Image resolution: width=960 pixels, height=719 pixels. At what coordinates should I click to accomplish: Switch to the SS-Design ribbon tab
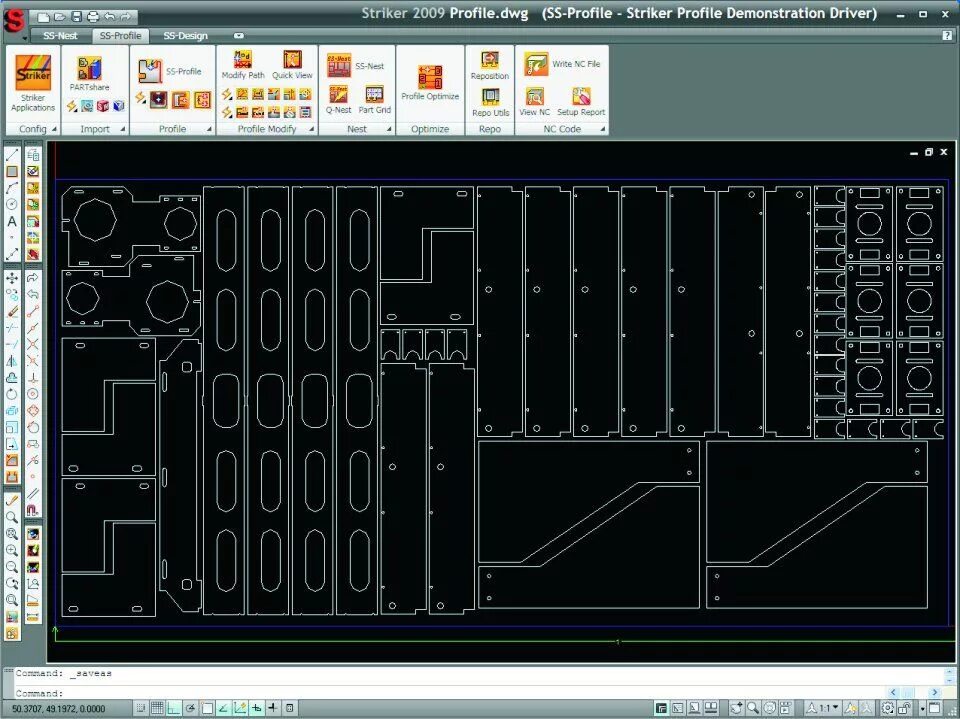[186, 36]
